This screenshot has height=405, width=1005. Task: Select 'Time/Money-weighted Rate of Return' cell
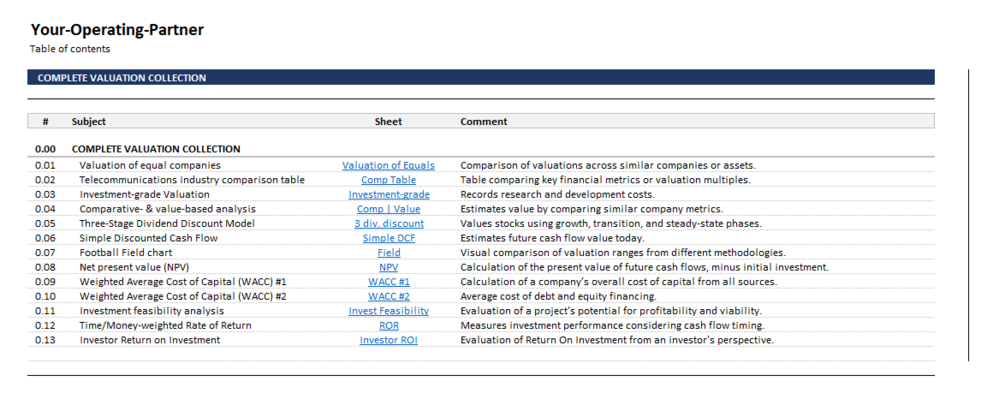click(x=165, y=326)
